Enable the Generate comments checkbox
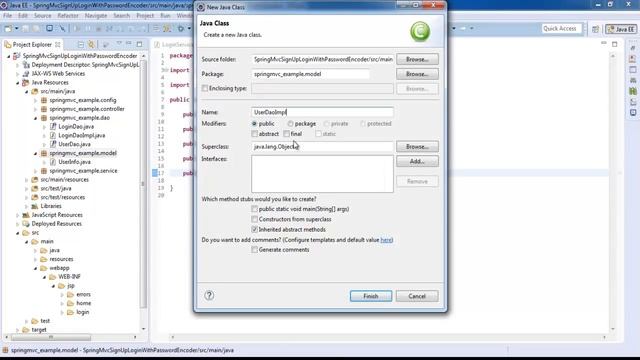This screenshot has width=640, height=360. tap(254, 250)
